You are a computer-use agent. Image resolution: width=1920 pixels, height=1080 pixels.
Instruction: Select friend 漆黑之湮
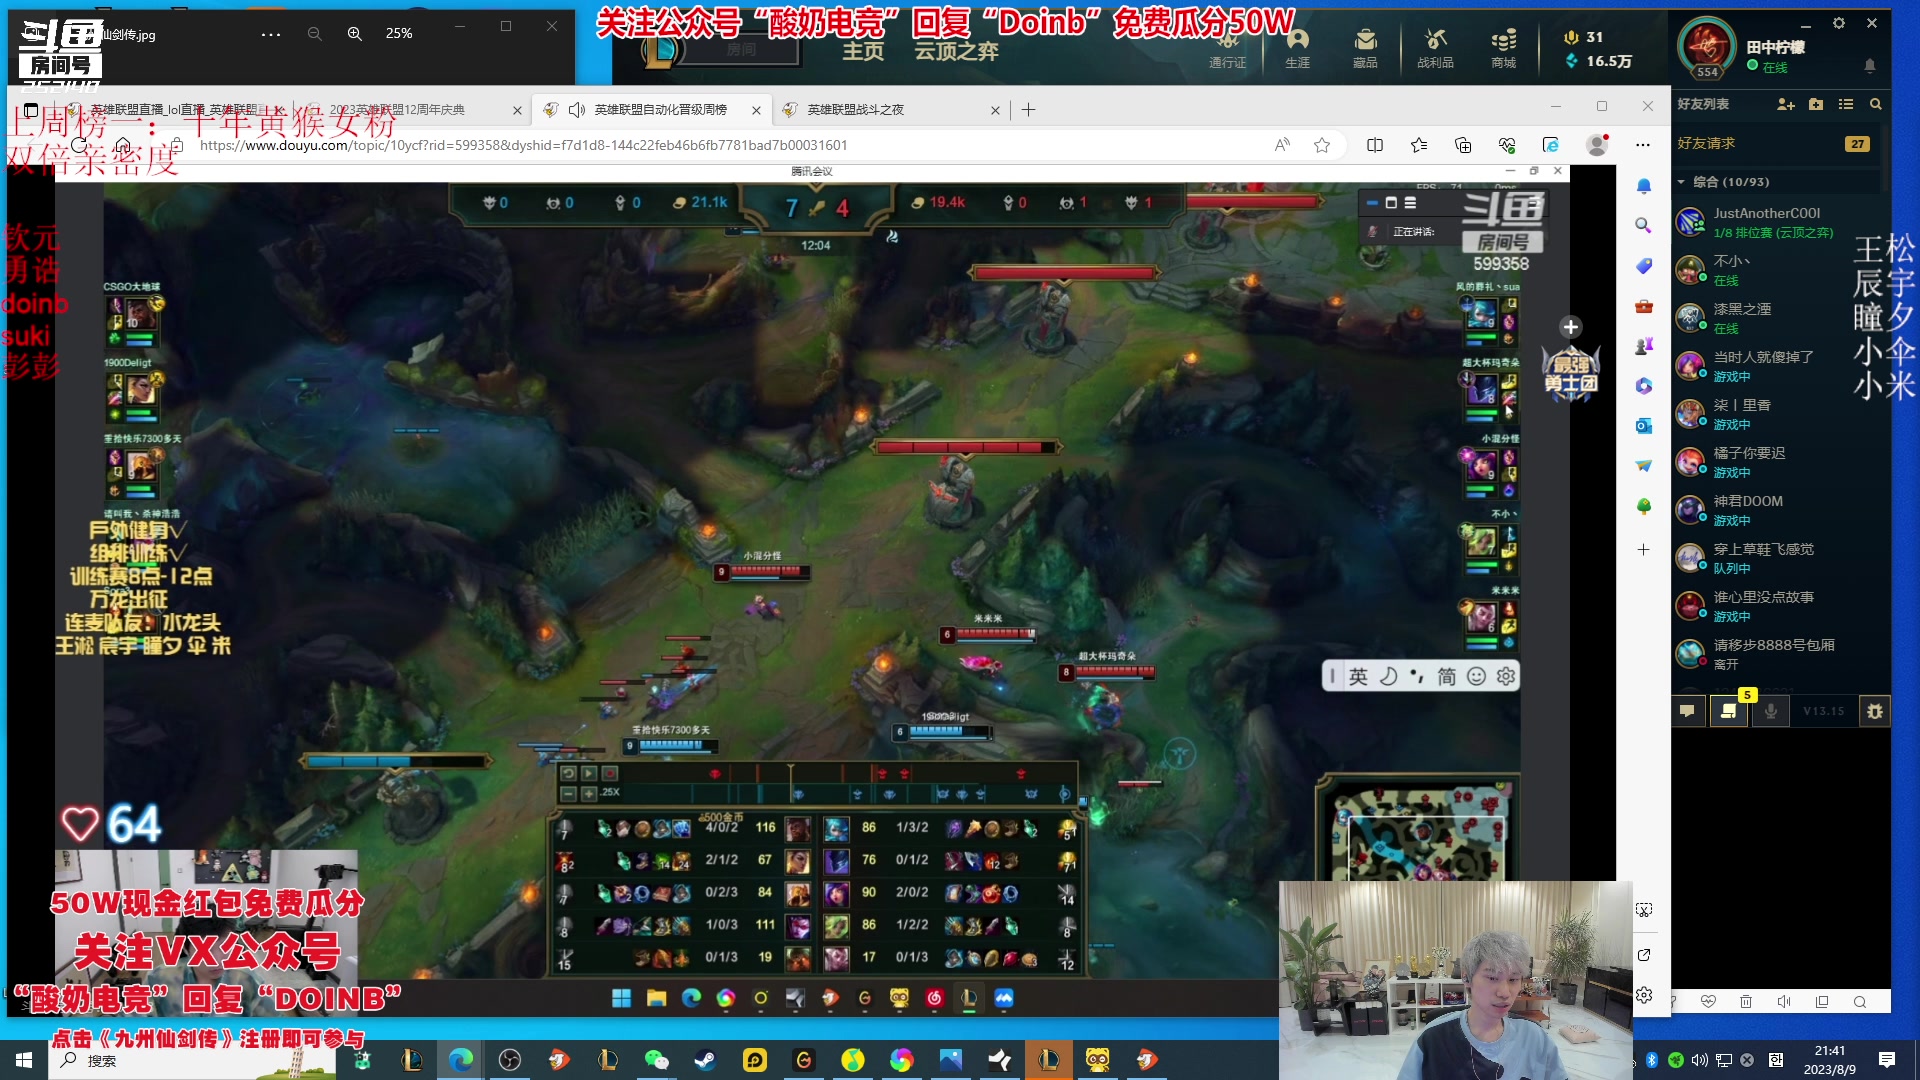coord(1774,318)
